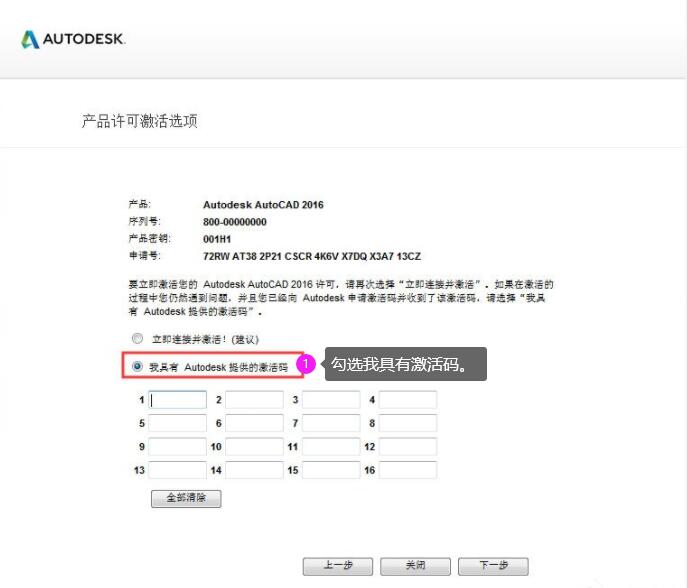Focus activation code field 10
Screen dimensions: 687x588
tap(254, 446)
